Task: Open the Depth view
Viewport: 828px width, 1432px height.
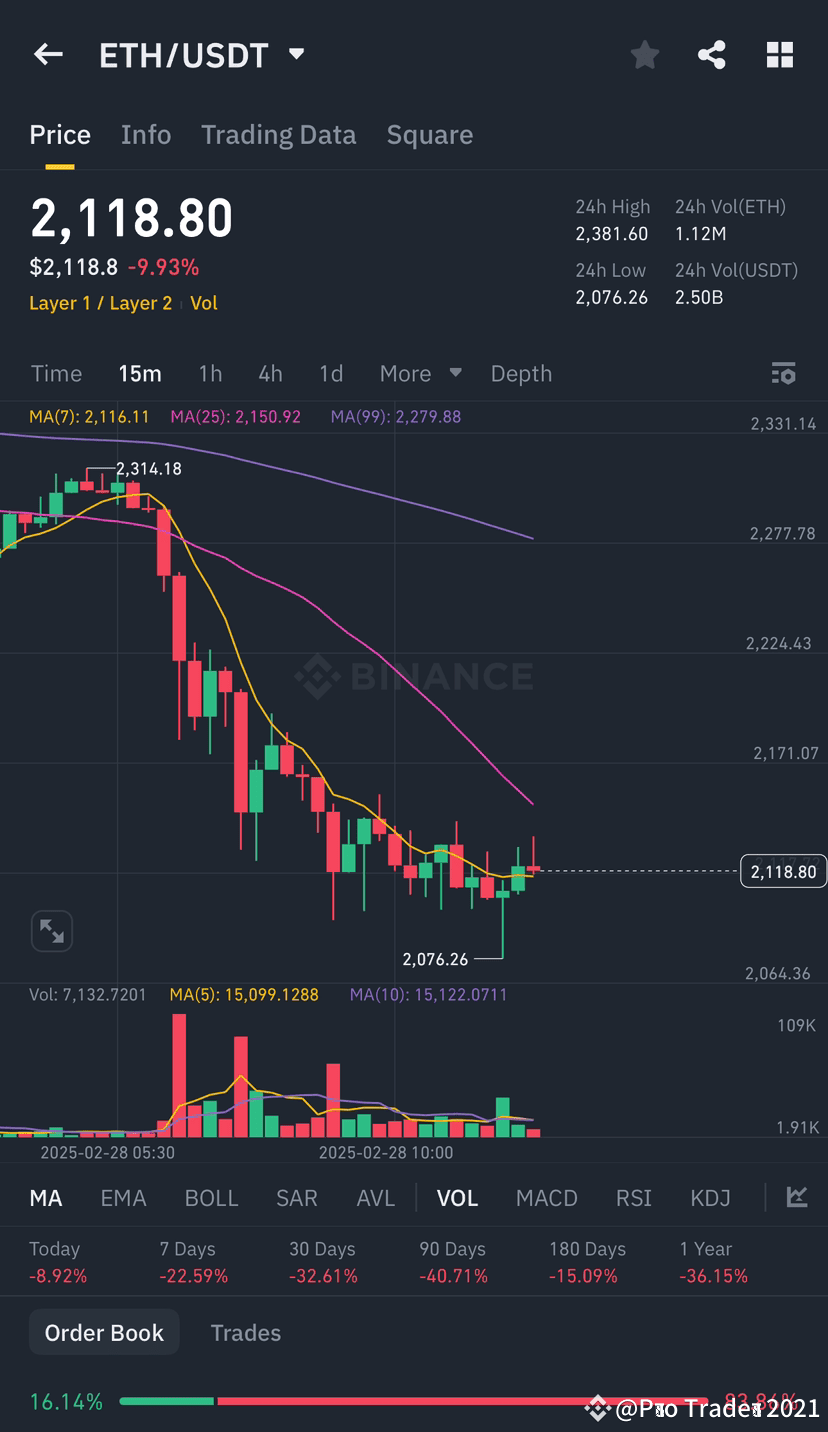Action: pyautogui.click(x=521, y=373)
